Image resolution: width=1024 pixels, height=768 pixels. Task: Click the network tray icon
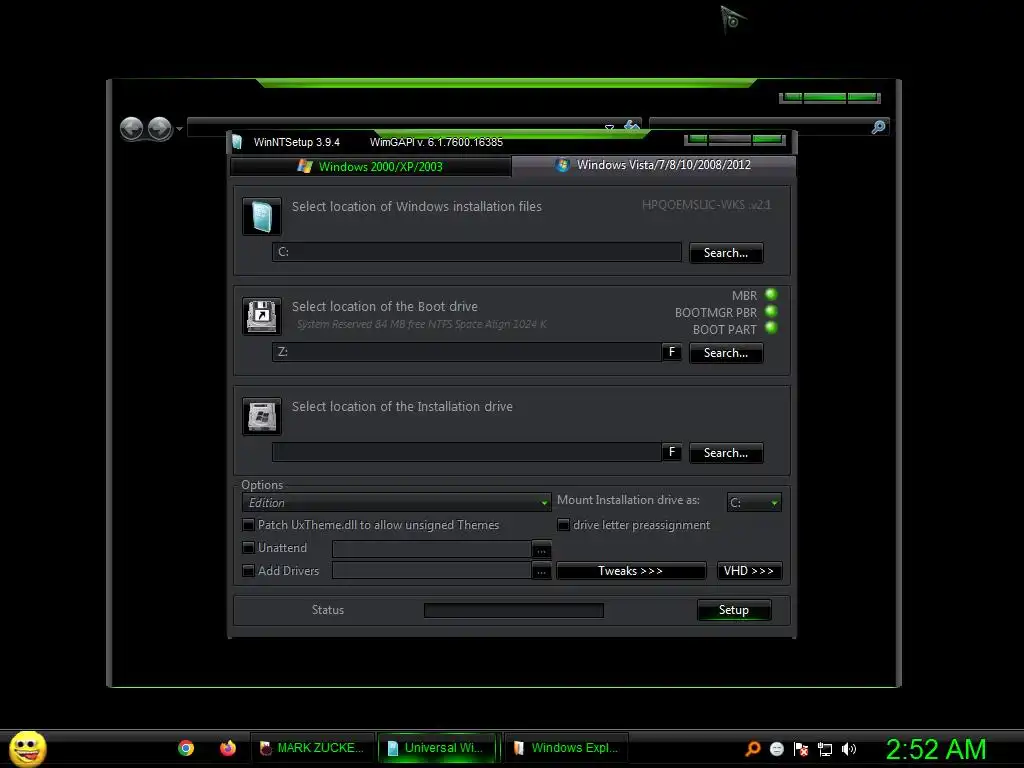(x=825, y=749)
